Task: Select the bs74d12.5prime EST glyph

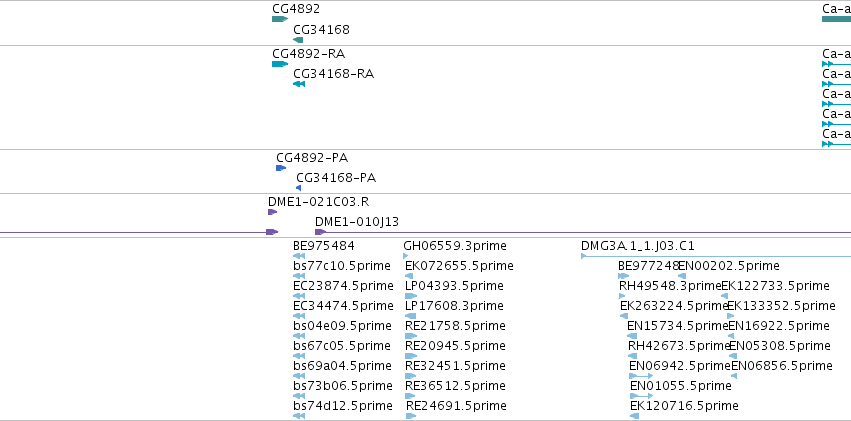Action: (x=299, y=416)
